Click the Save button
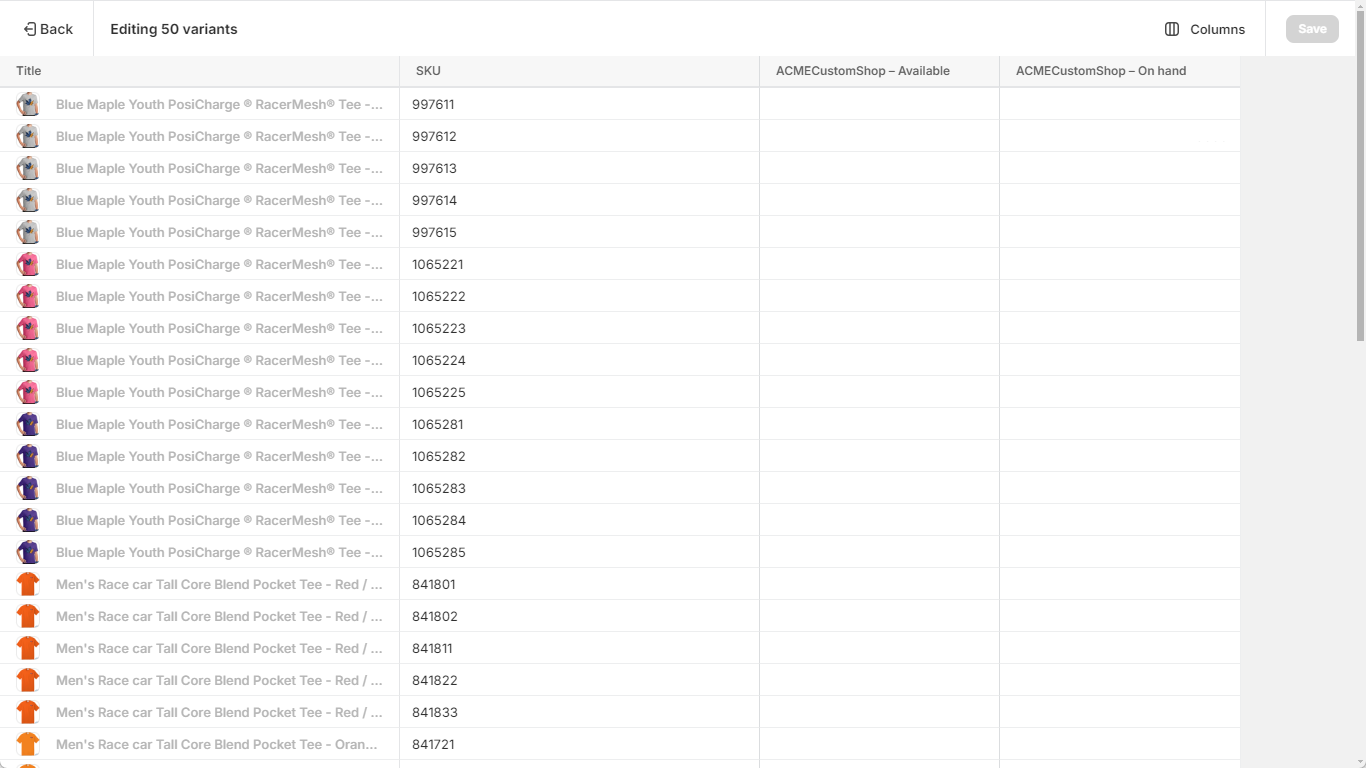 [x=1311, y=28]
